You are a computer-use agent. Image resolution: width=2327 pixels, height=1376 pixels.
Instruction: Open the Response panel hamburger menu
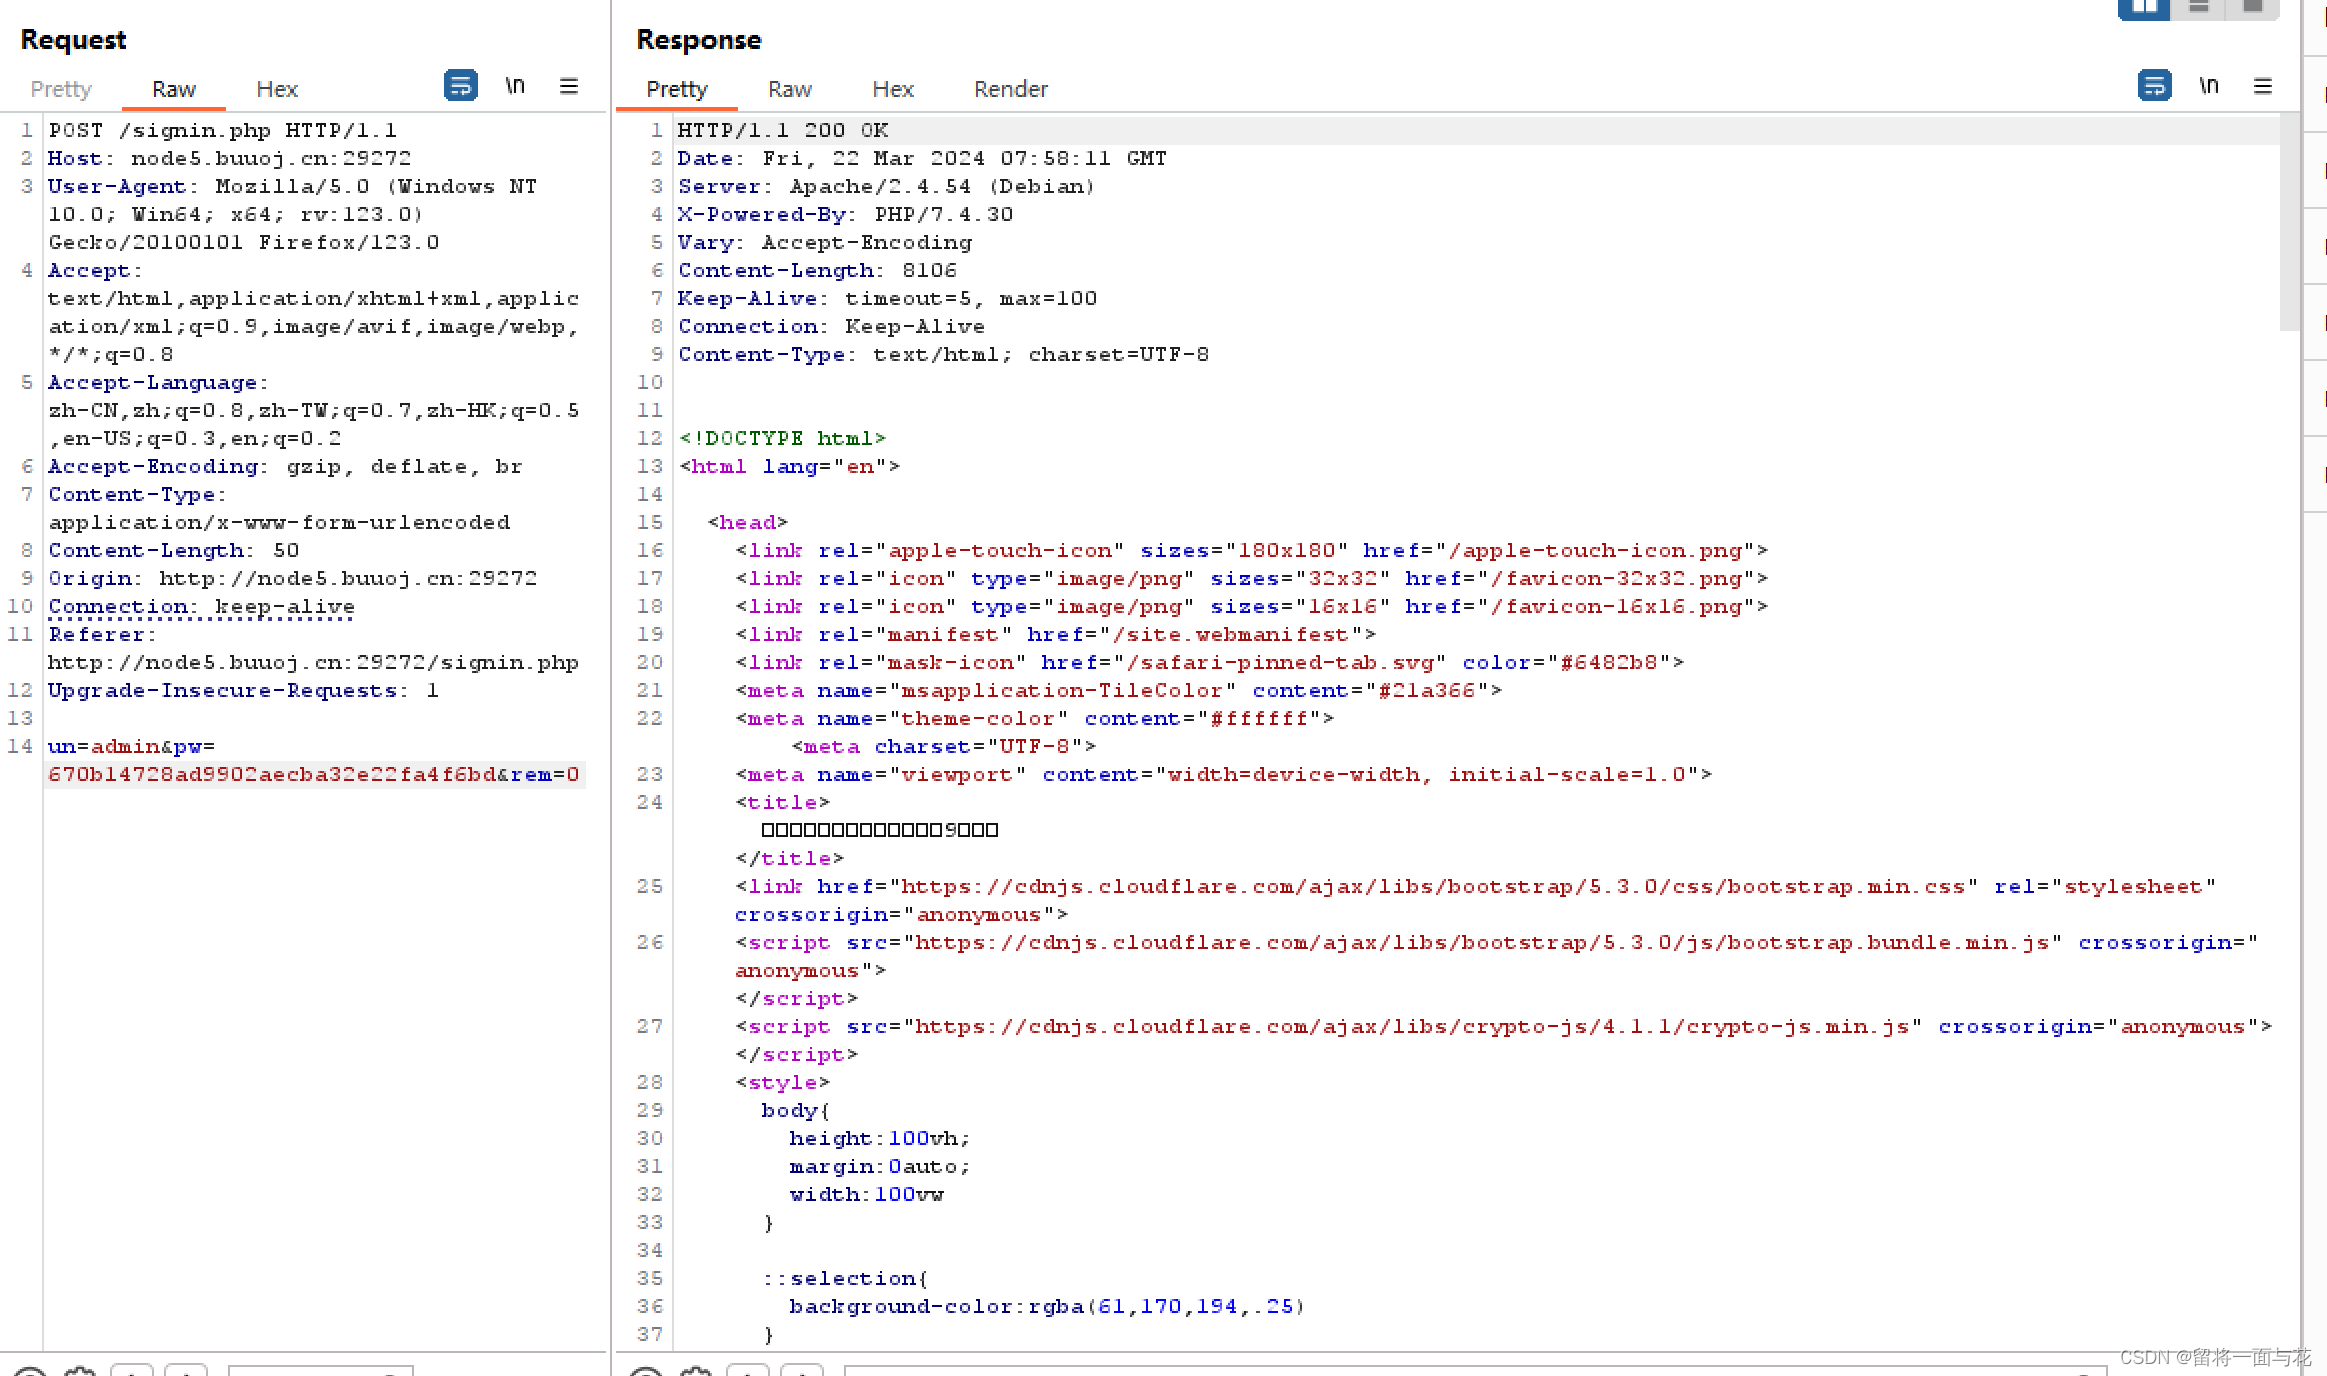click(x=2263, y=86)
